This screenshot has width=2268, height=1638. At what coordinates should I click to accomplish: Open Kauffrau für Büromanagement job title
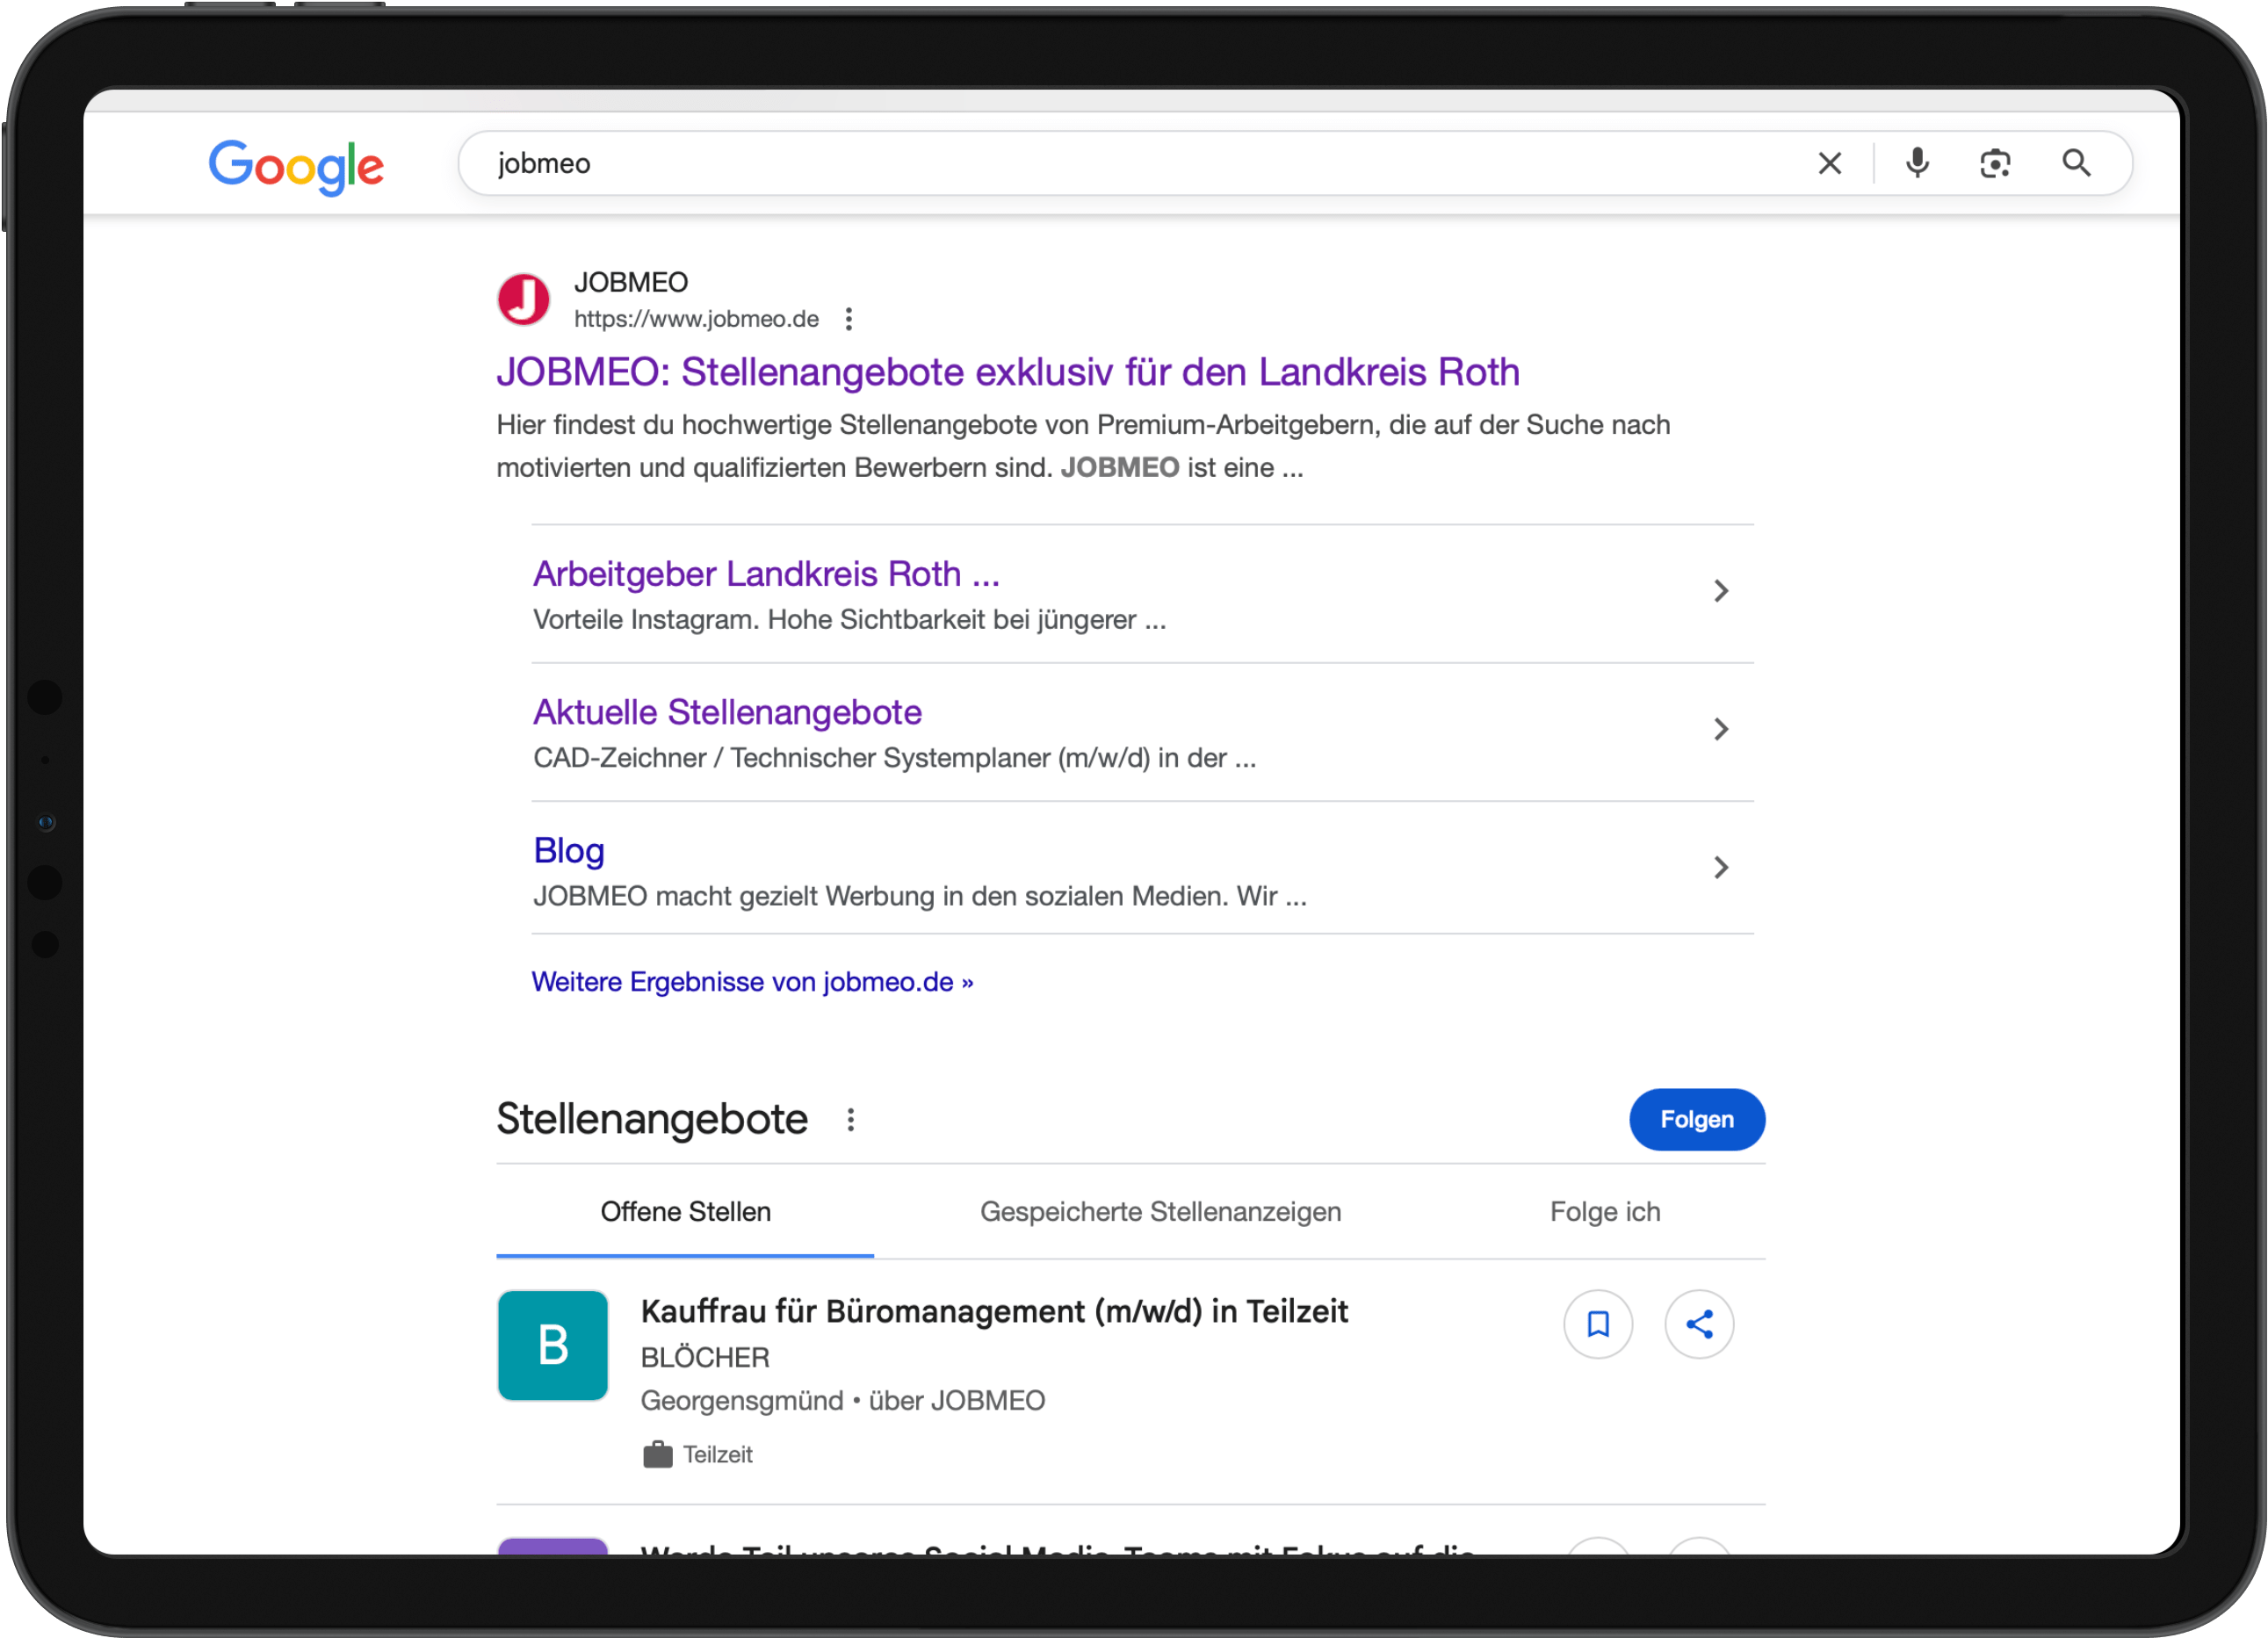point(994,1311)
